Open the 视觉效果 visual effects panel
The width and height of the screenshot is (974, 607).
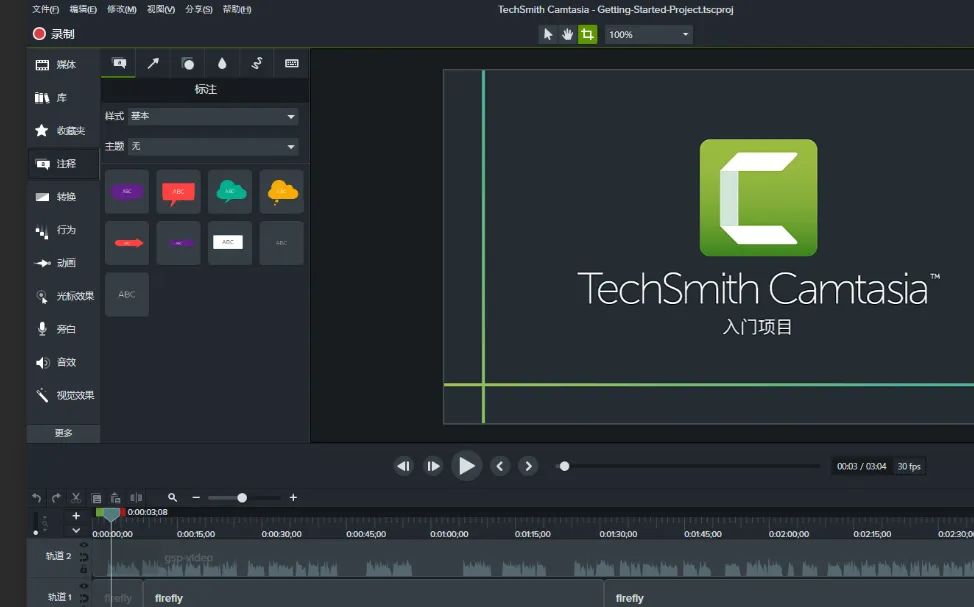[x=63, y=395]
